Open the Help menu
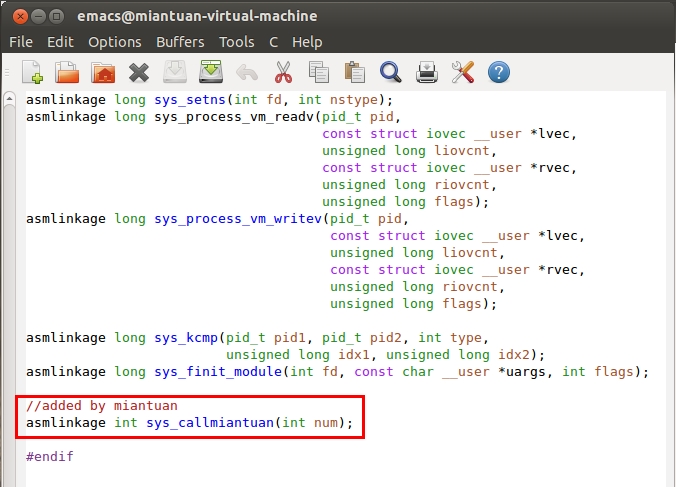This screenshot has width=676, height=487. [x=307, y=42]
